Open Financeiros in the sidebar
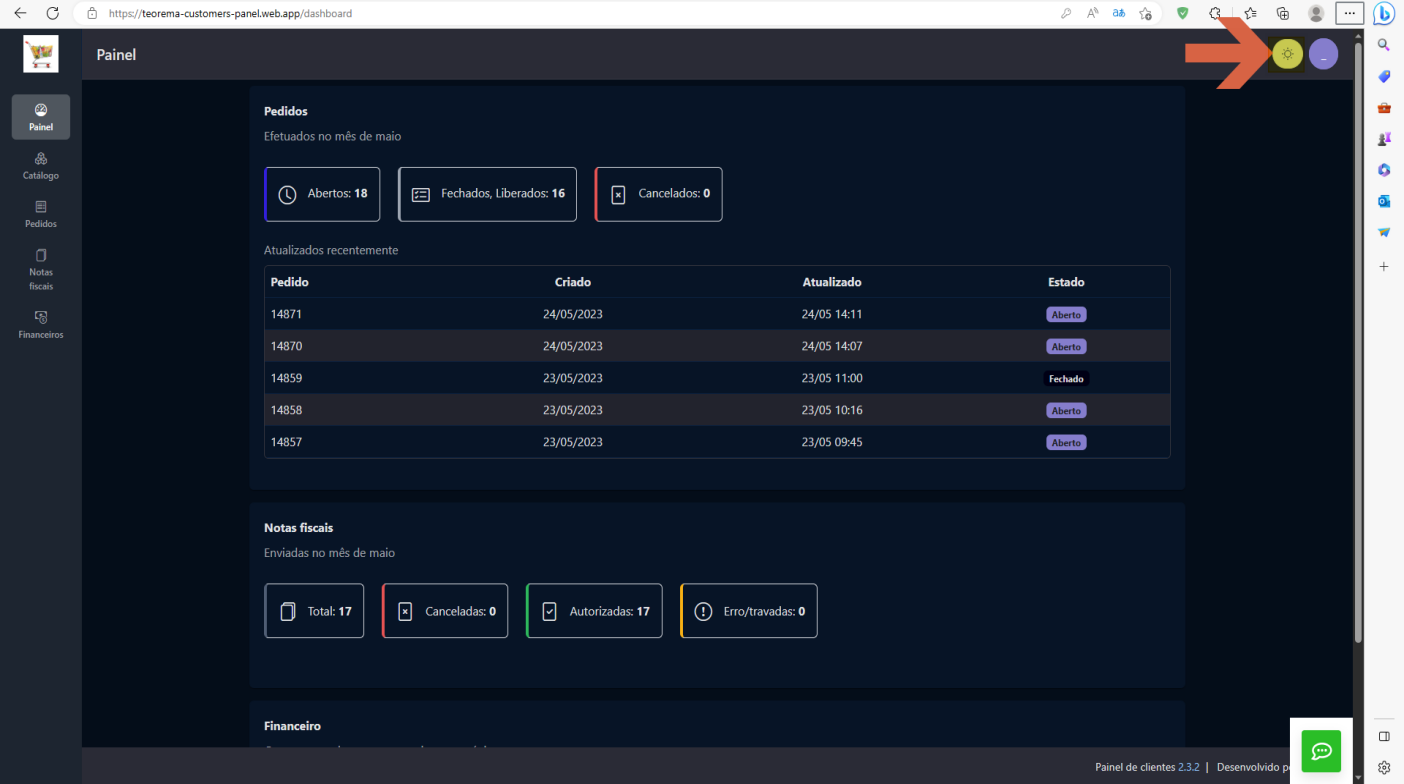This screenshot has width=1404, height=784. (x=41, y=325)
